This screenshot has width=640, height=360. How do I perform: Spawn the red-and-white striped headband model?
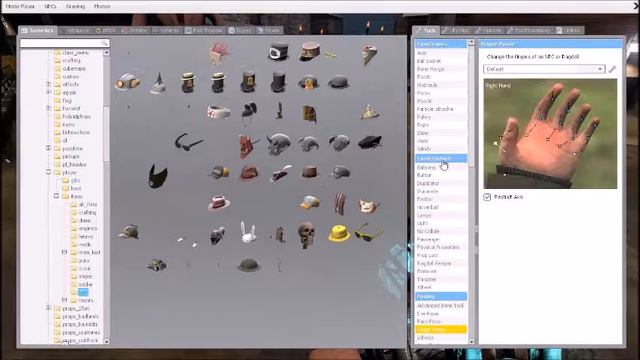point(219,112)
